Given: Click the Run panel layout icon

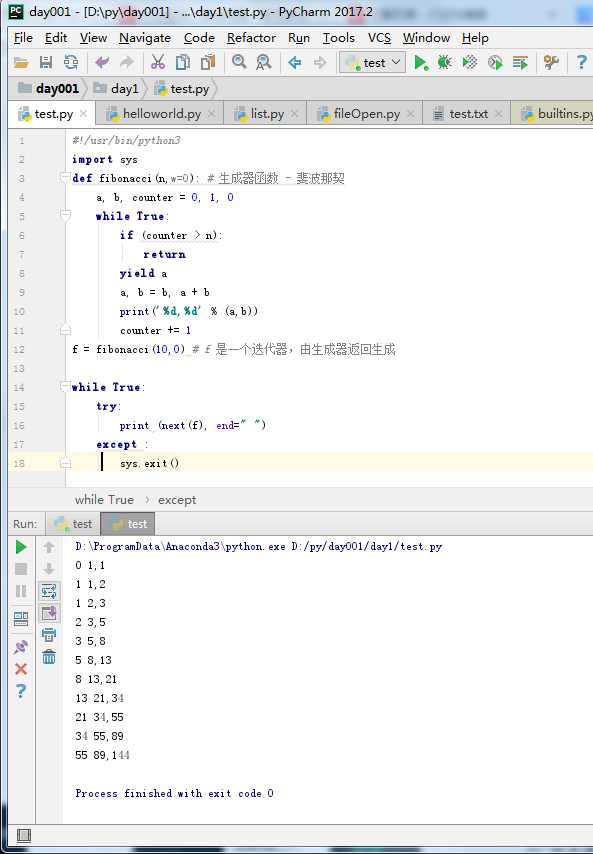Looking at the screenshot, I should coord(21,619).
